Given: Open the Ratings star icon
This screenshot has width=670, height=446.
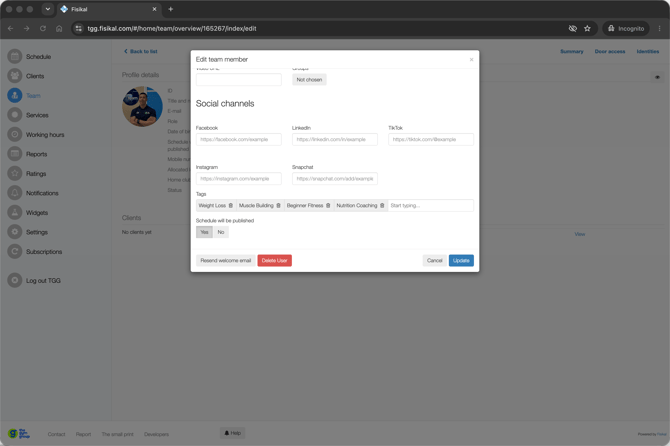Looking at the screenshot, I should 15,173.
